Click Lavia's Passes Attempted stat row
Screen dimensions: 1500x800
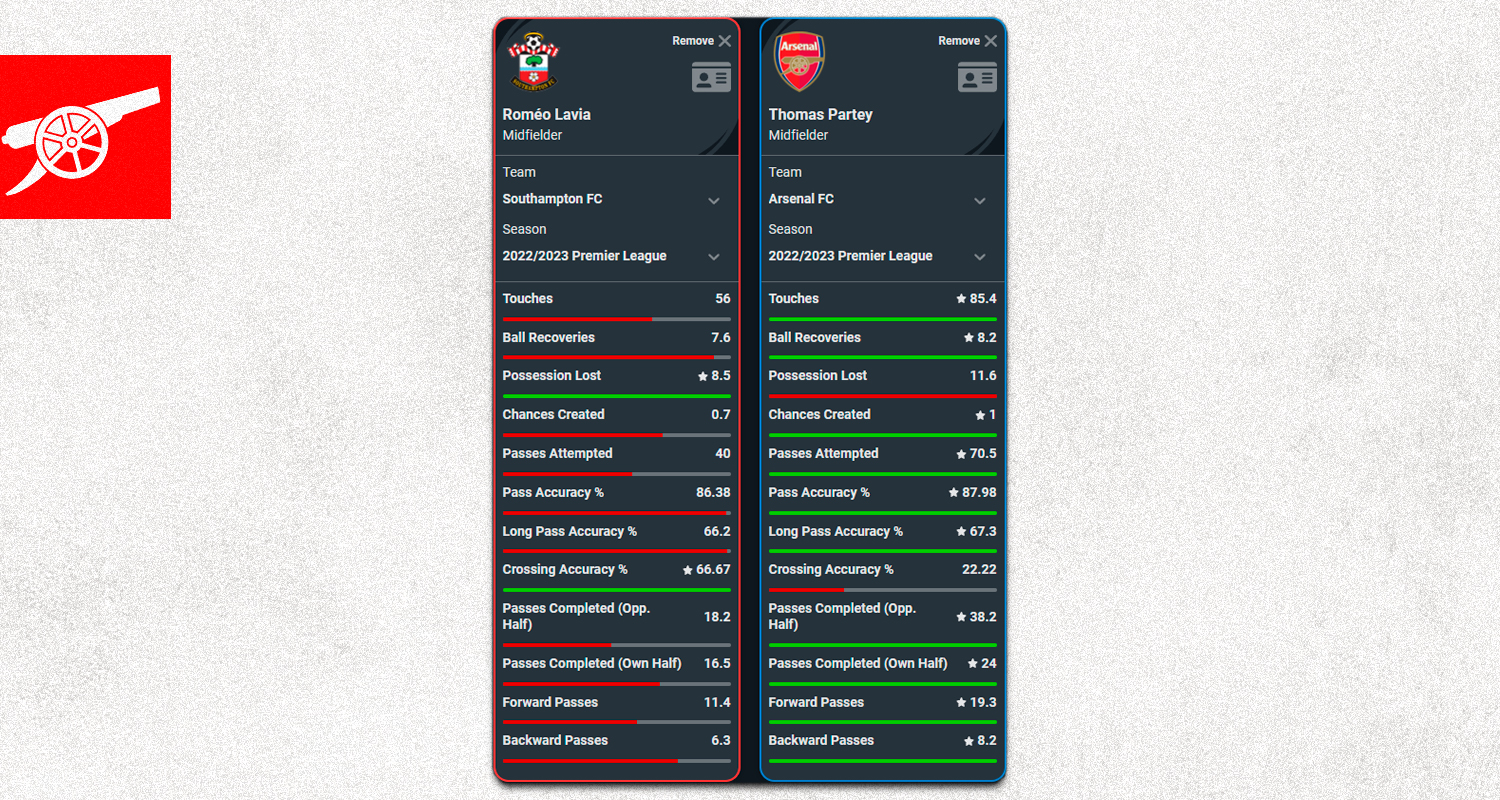617,459
